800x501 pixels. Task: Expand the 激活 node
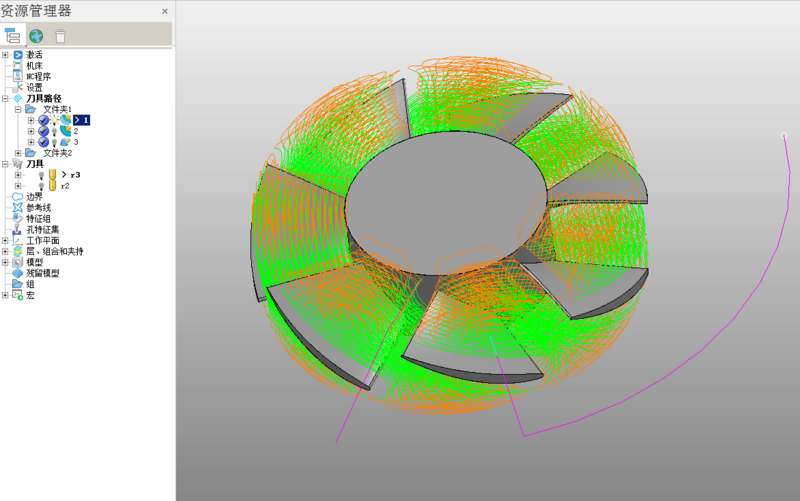point(5,55)
